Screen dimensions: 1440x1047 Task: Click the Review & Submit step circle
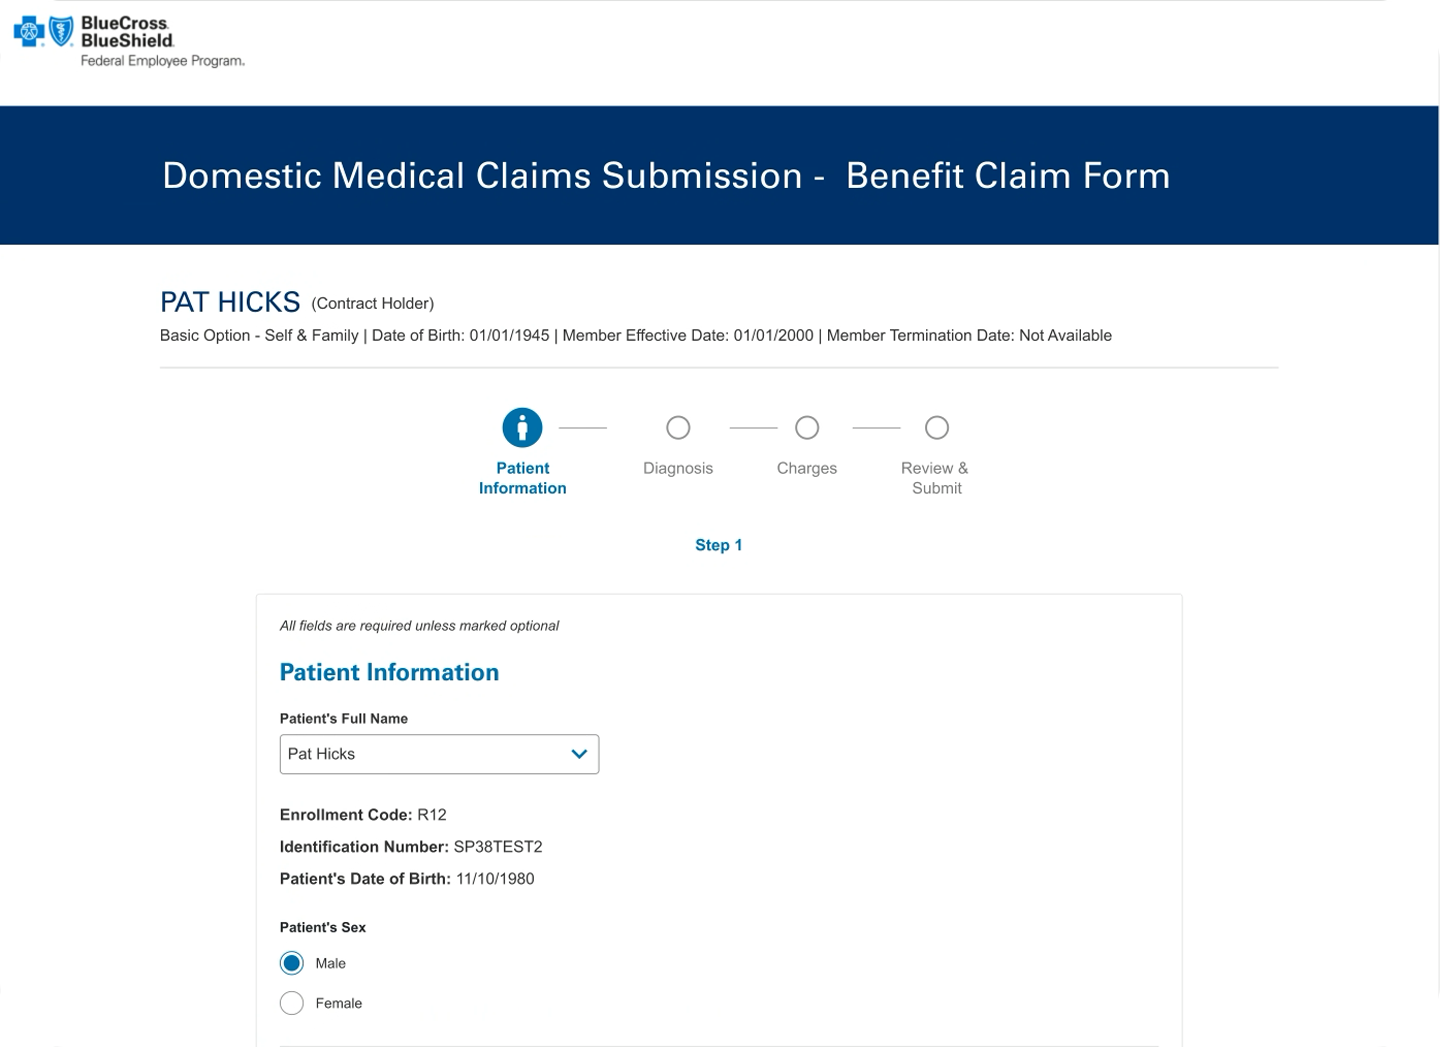(x=936, y=428)
